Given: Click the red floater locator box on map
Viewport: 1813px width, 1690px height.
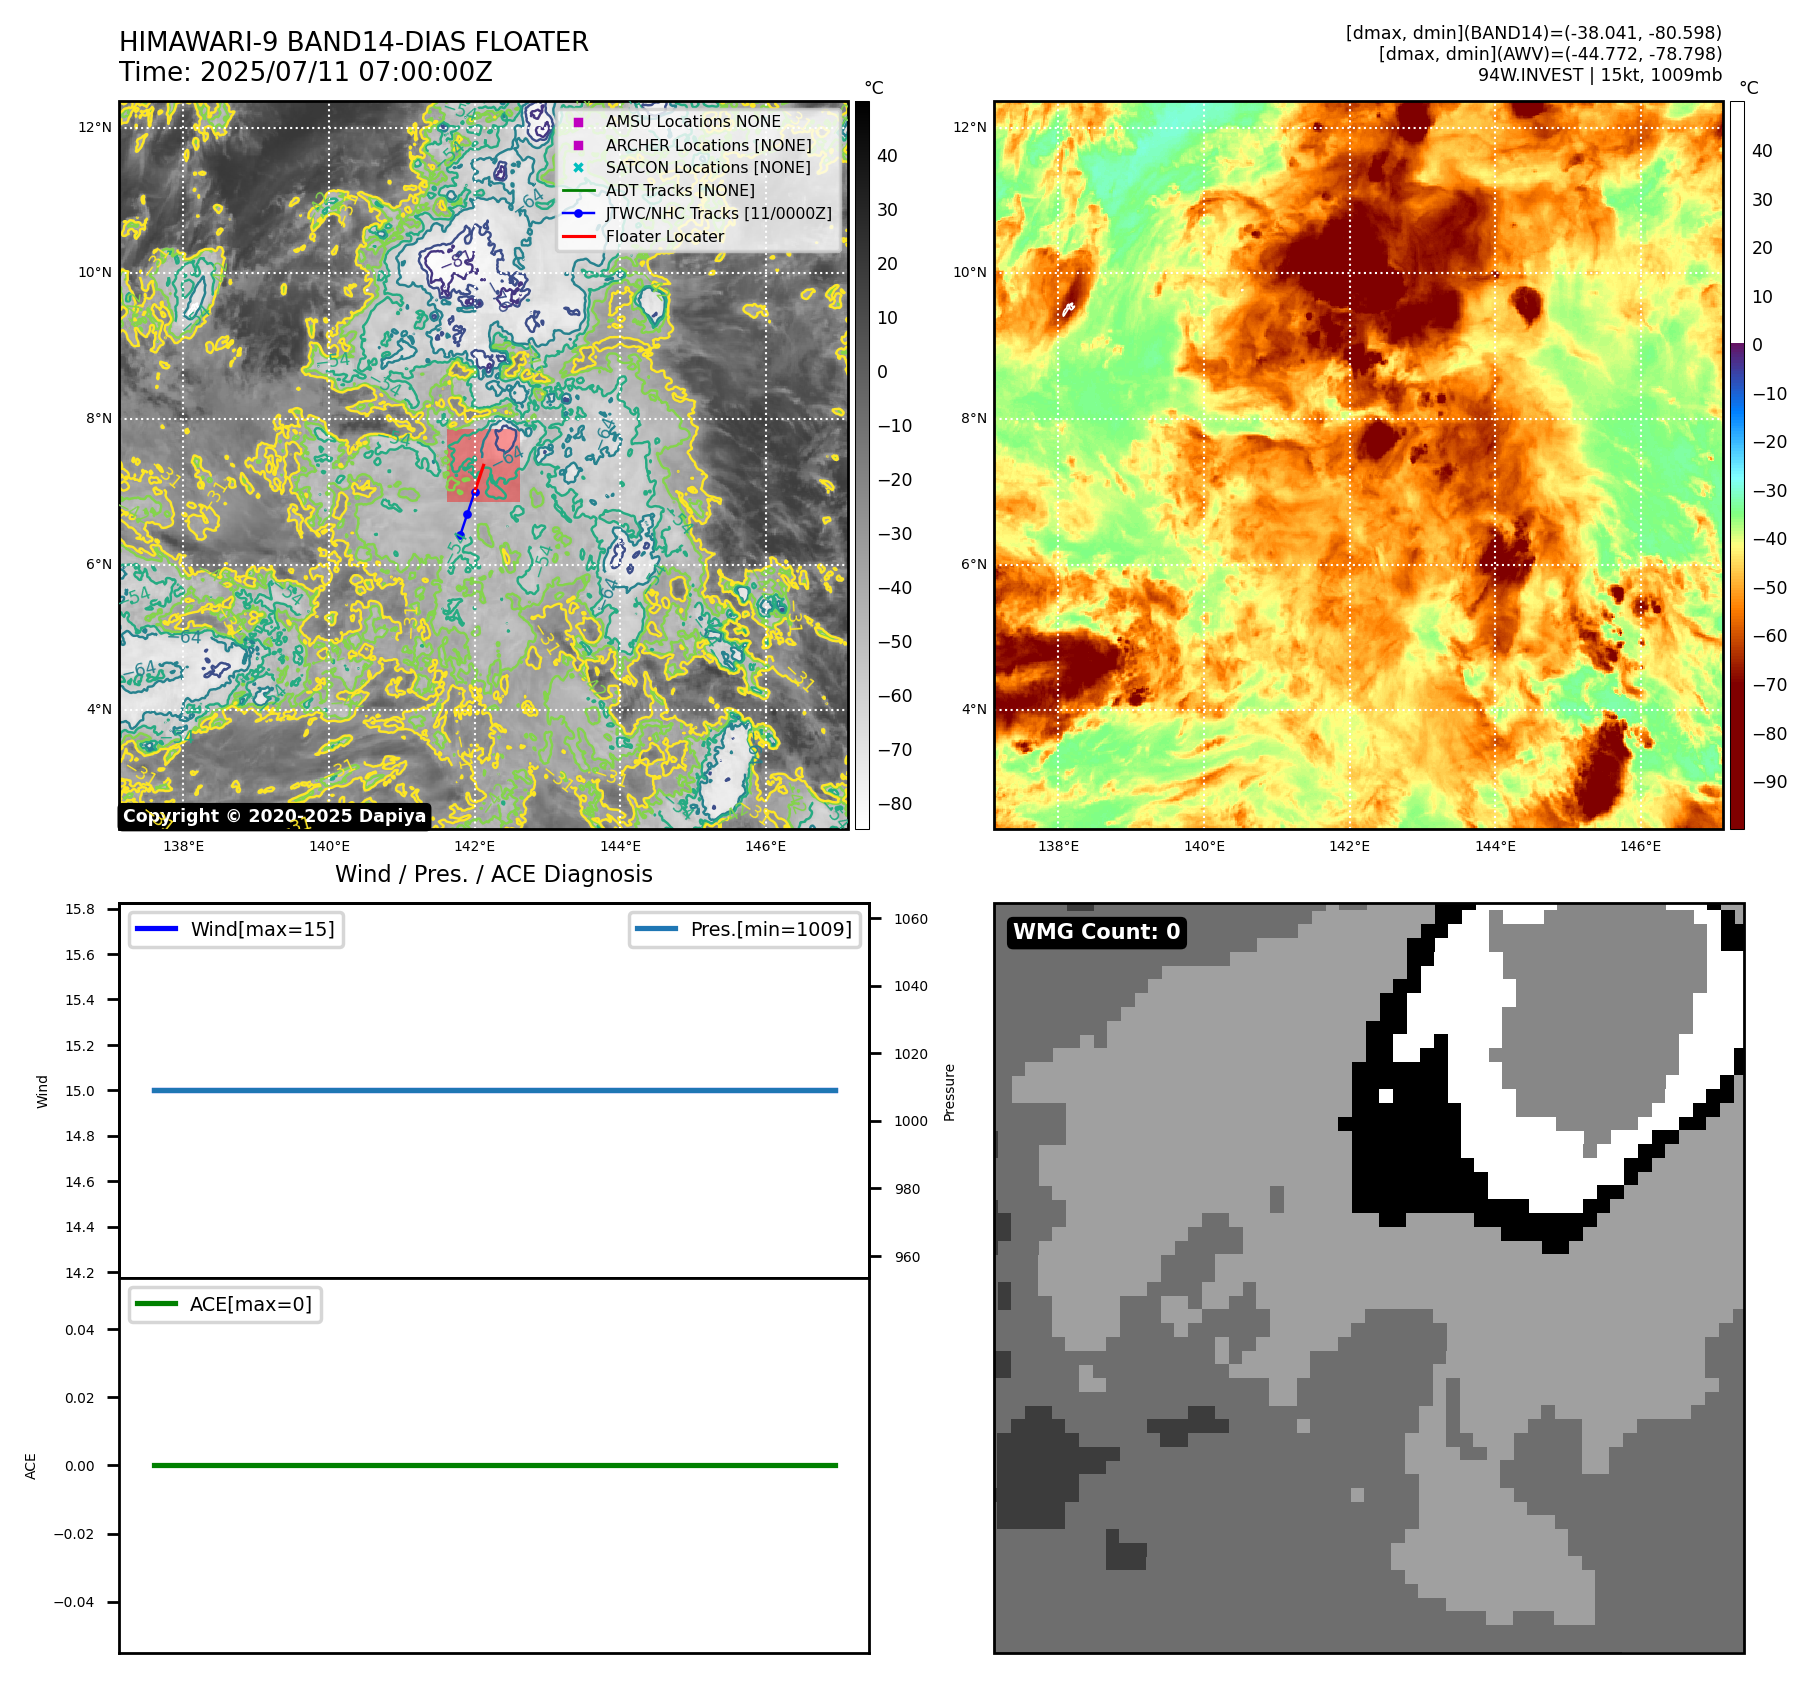Looking at the screenshot, I should click(x=483, y=466).
